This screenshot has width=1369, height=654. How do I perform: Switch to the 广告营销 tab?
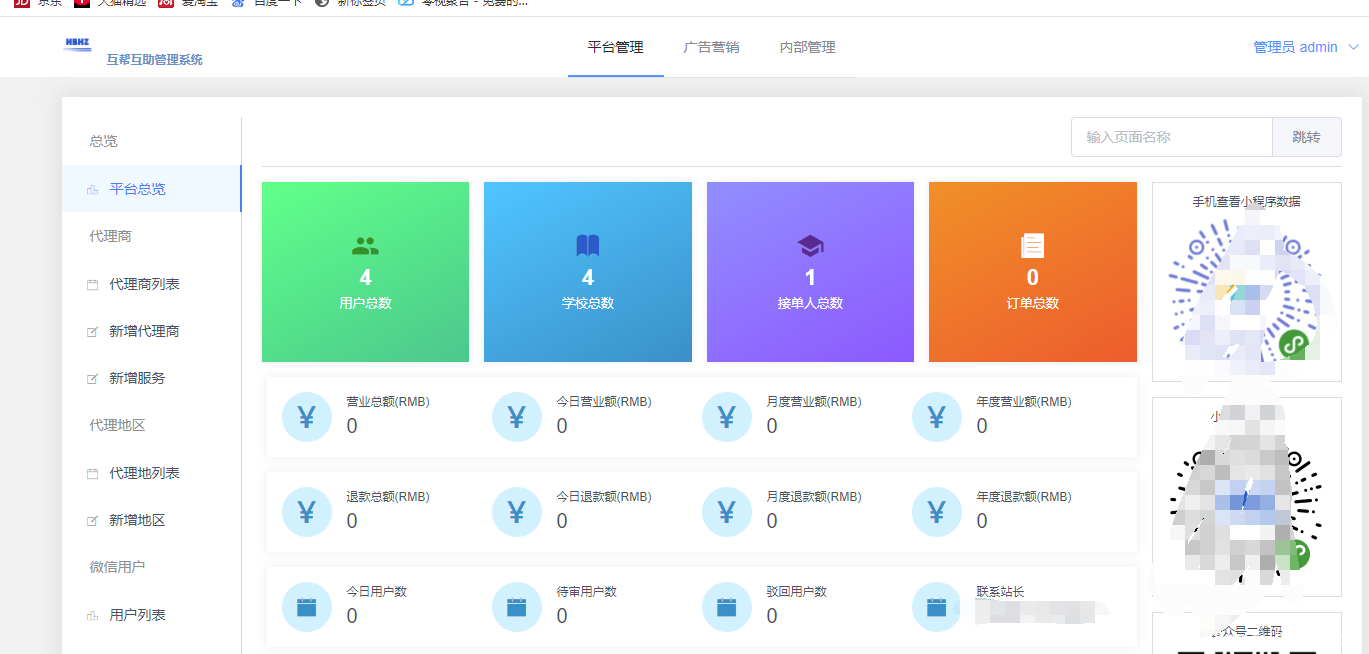pos(711,47)
